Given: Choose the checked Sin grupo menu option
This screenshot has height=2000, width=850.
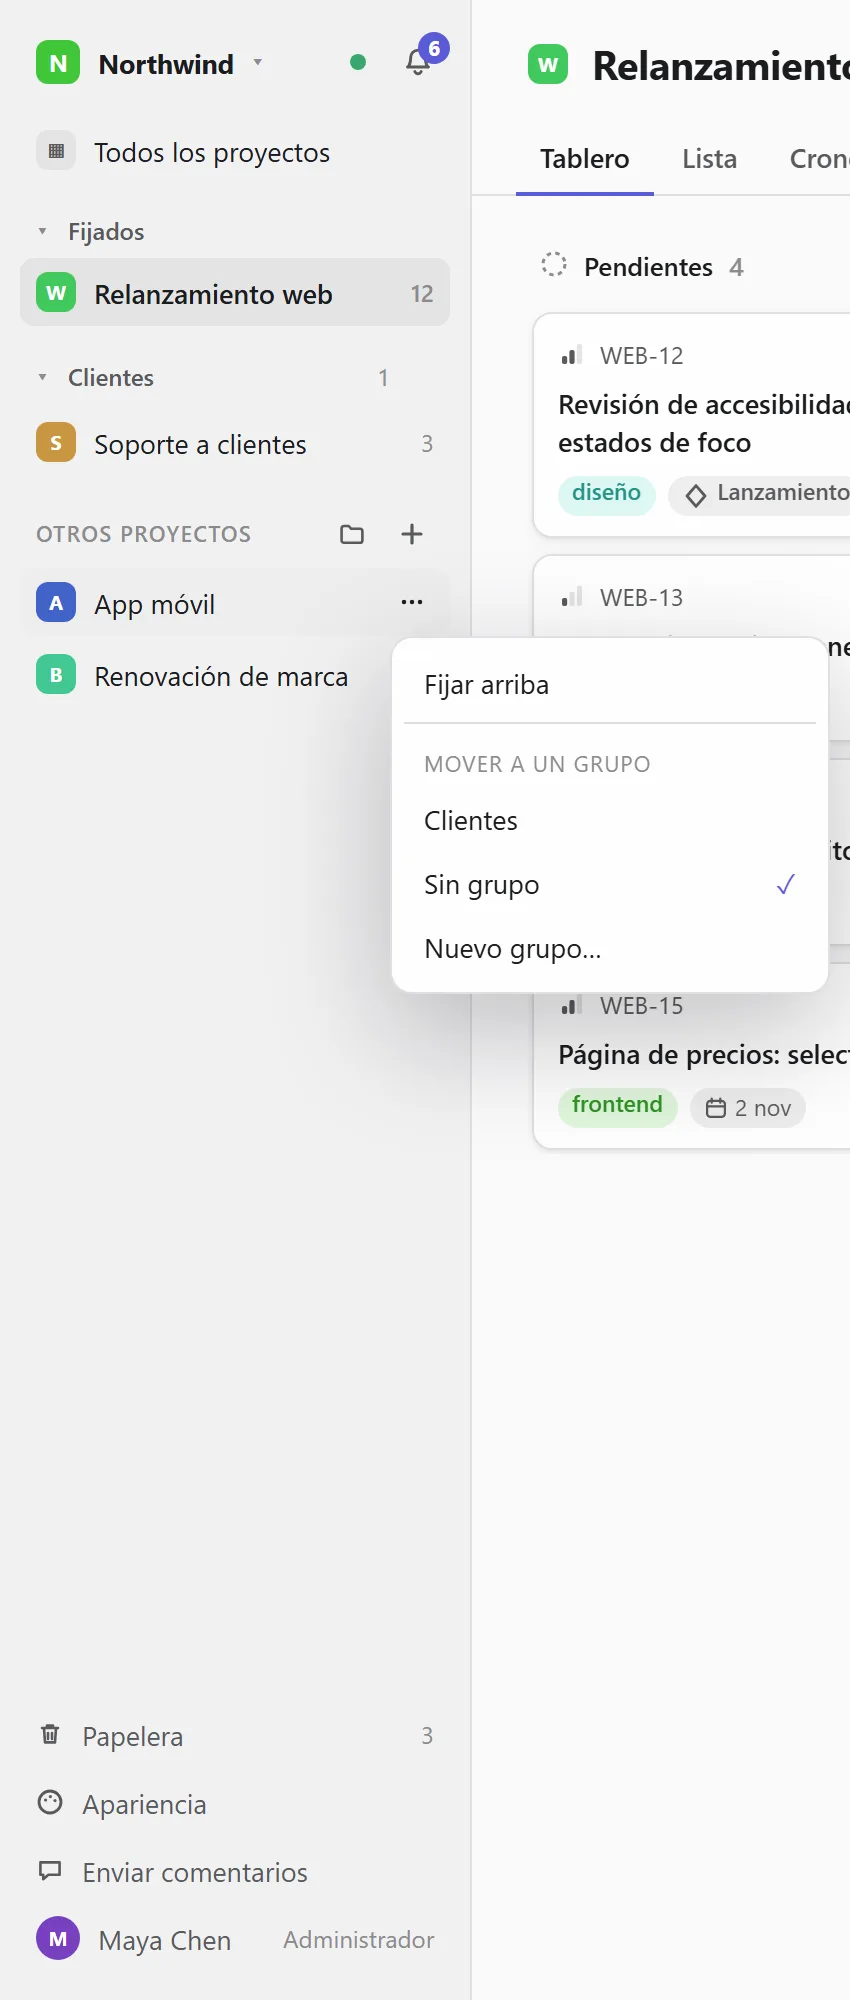Looking at the screenshot, I should (610, 885).
